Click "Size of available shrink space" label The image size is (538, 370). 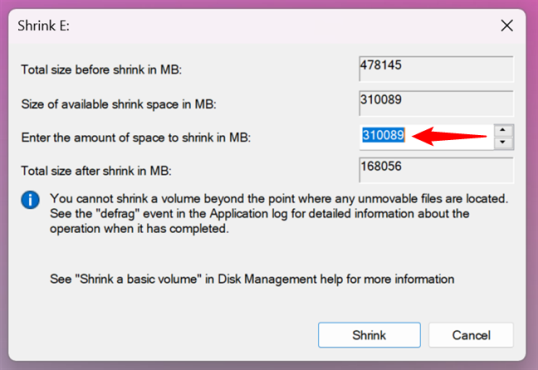click(x=119, y=104)
